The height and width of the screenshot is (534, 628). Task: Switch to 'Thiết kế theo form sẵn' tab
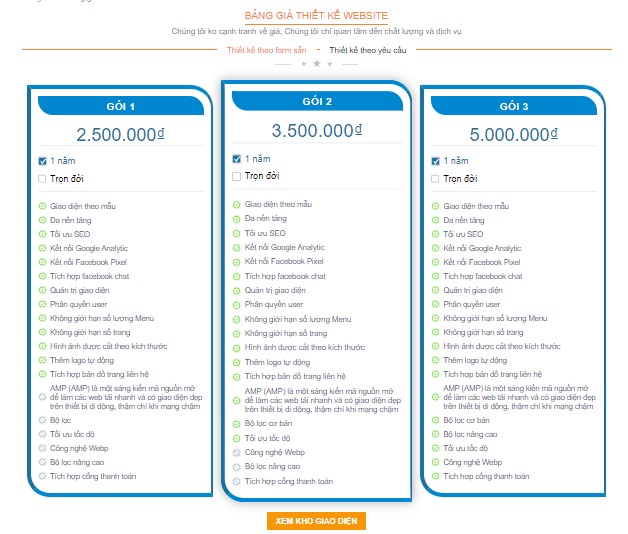tap(265, 49)
